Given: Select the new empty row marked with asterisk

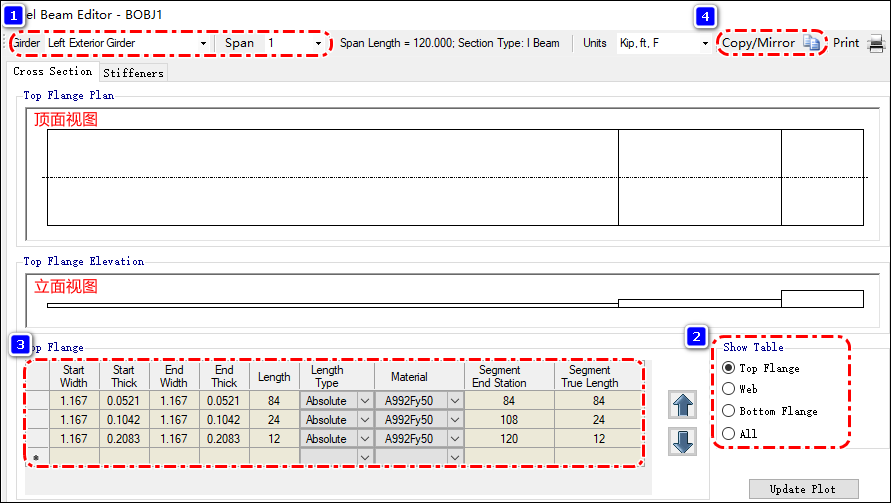Looking at the screenshot, I should [37, 457].
